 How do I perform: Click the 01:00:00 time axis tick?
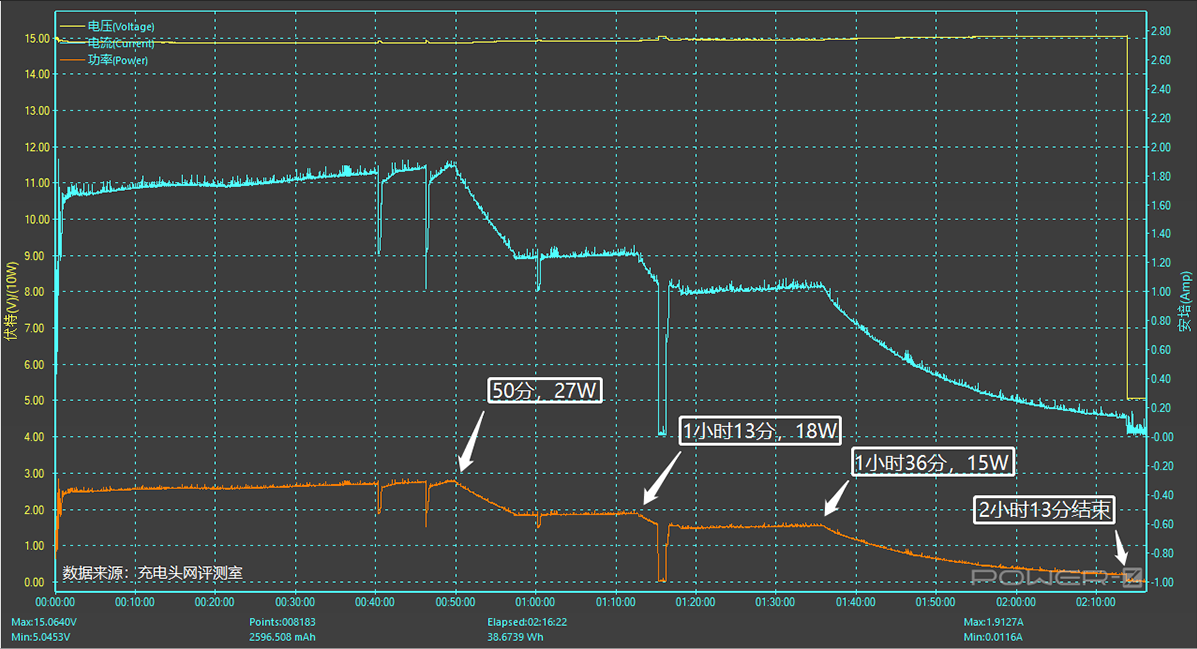(535, 602)
